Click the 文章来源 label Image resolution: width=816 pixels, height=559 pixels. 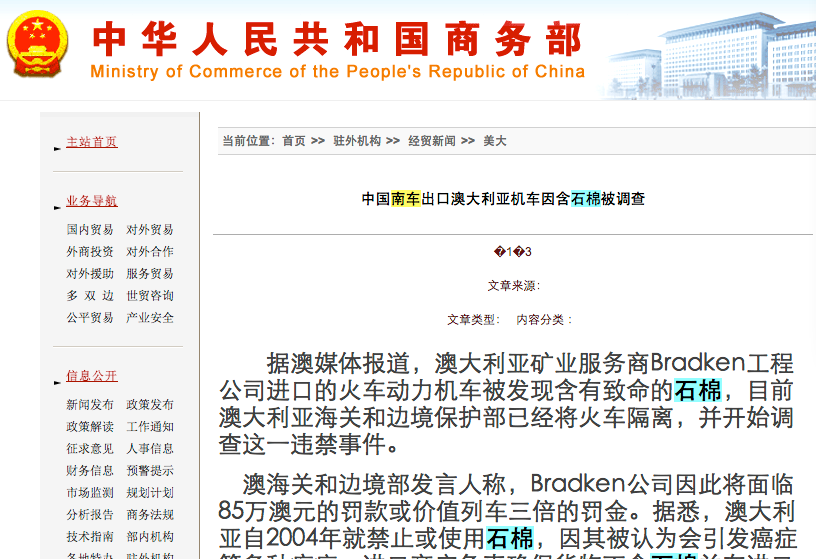[514, 286]
